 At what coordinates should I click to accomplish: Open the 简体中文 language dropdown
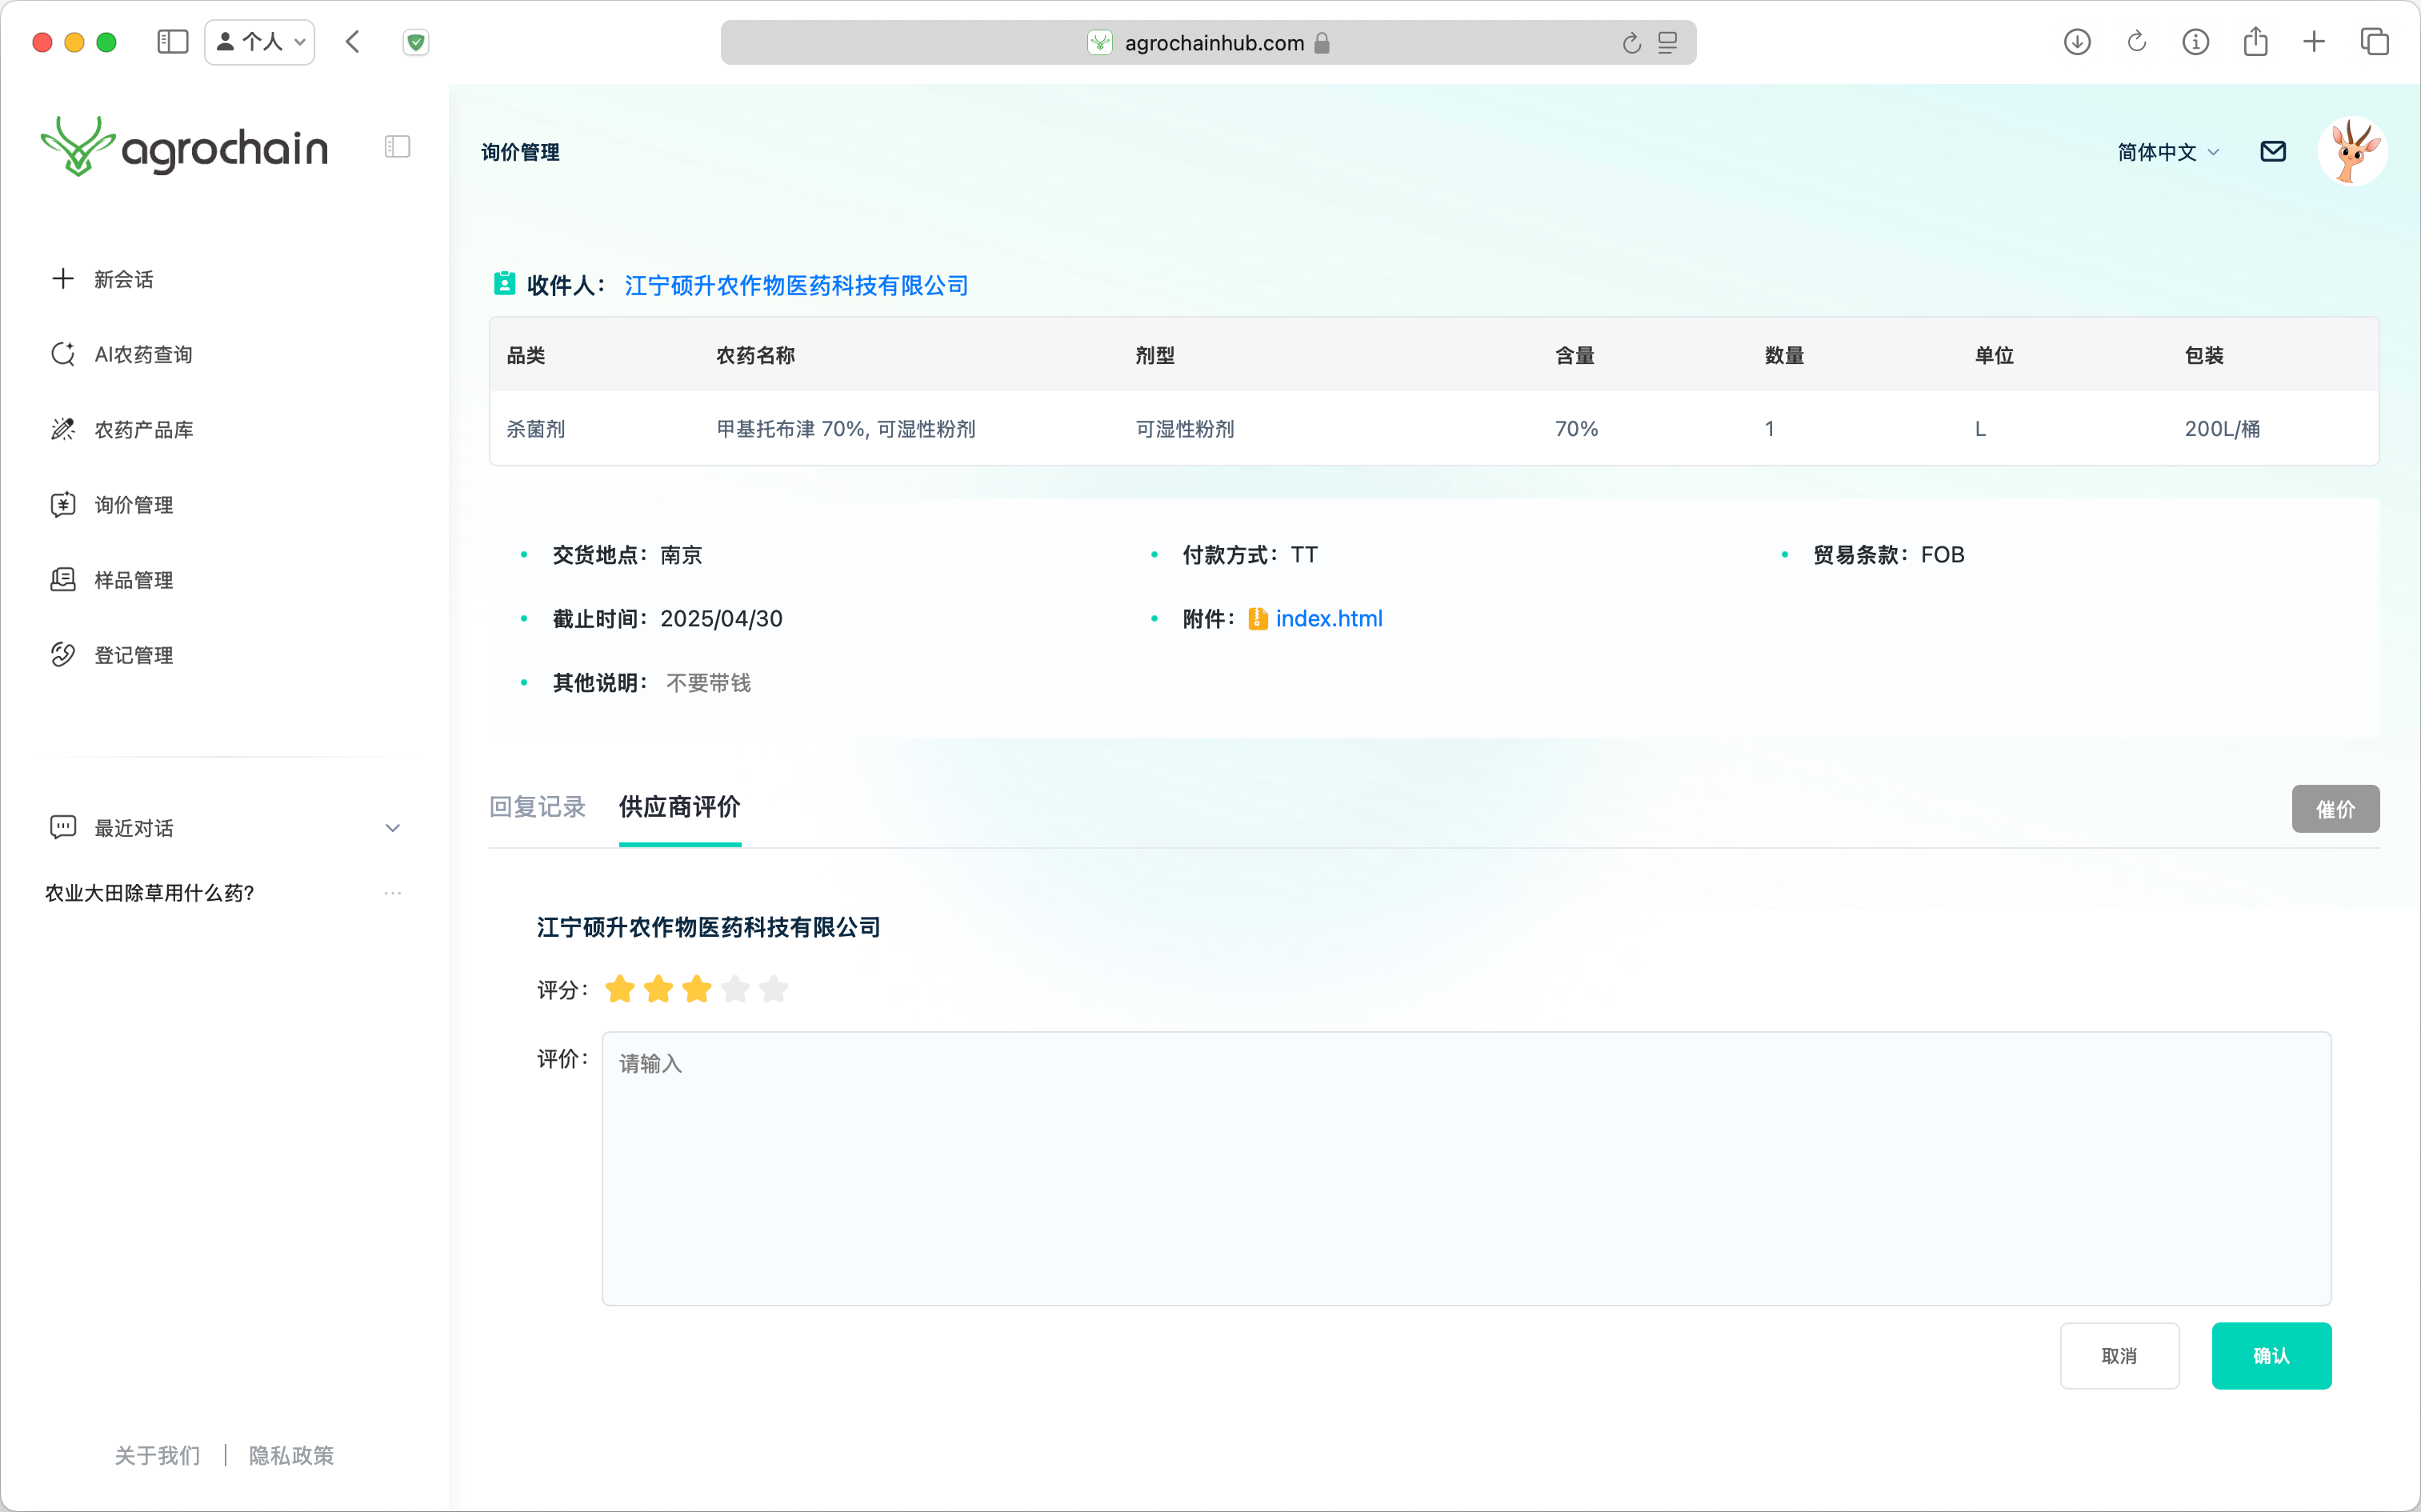point(2167,152)
